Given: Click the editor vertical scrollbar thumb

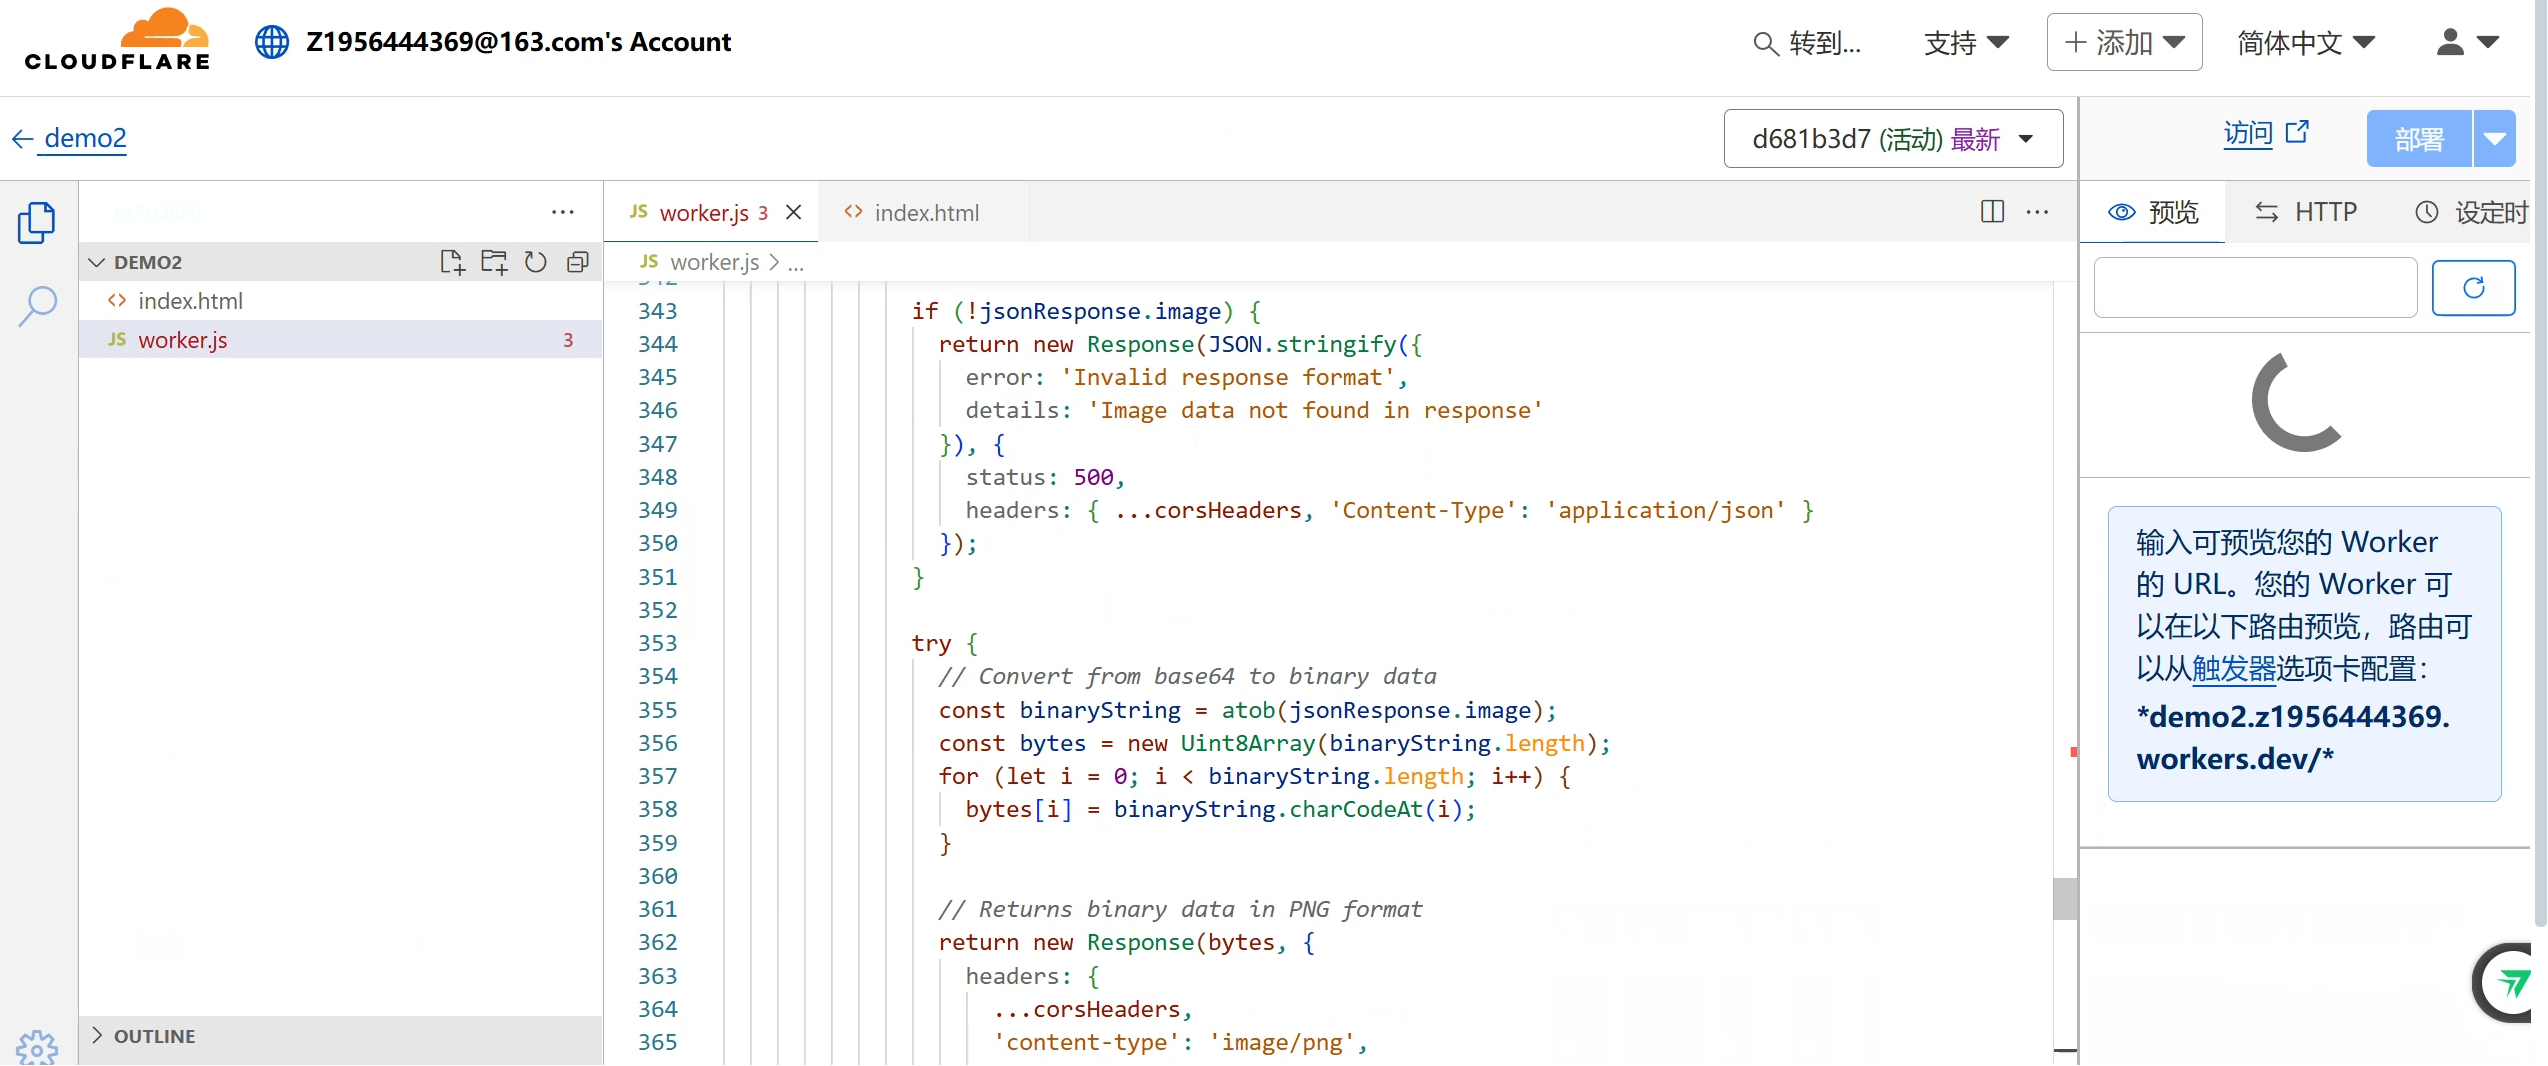Looking at the screenshot, I should [x=2064, y=898].
